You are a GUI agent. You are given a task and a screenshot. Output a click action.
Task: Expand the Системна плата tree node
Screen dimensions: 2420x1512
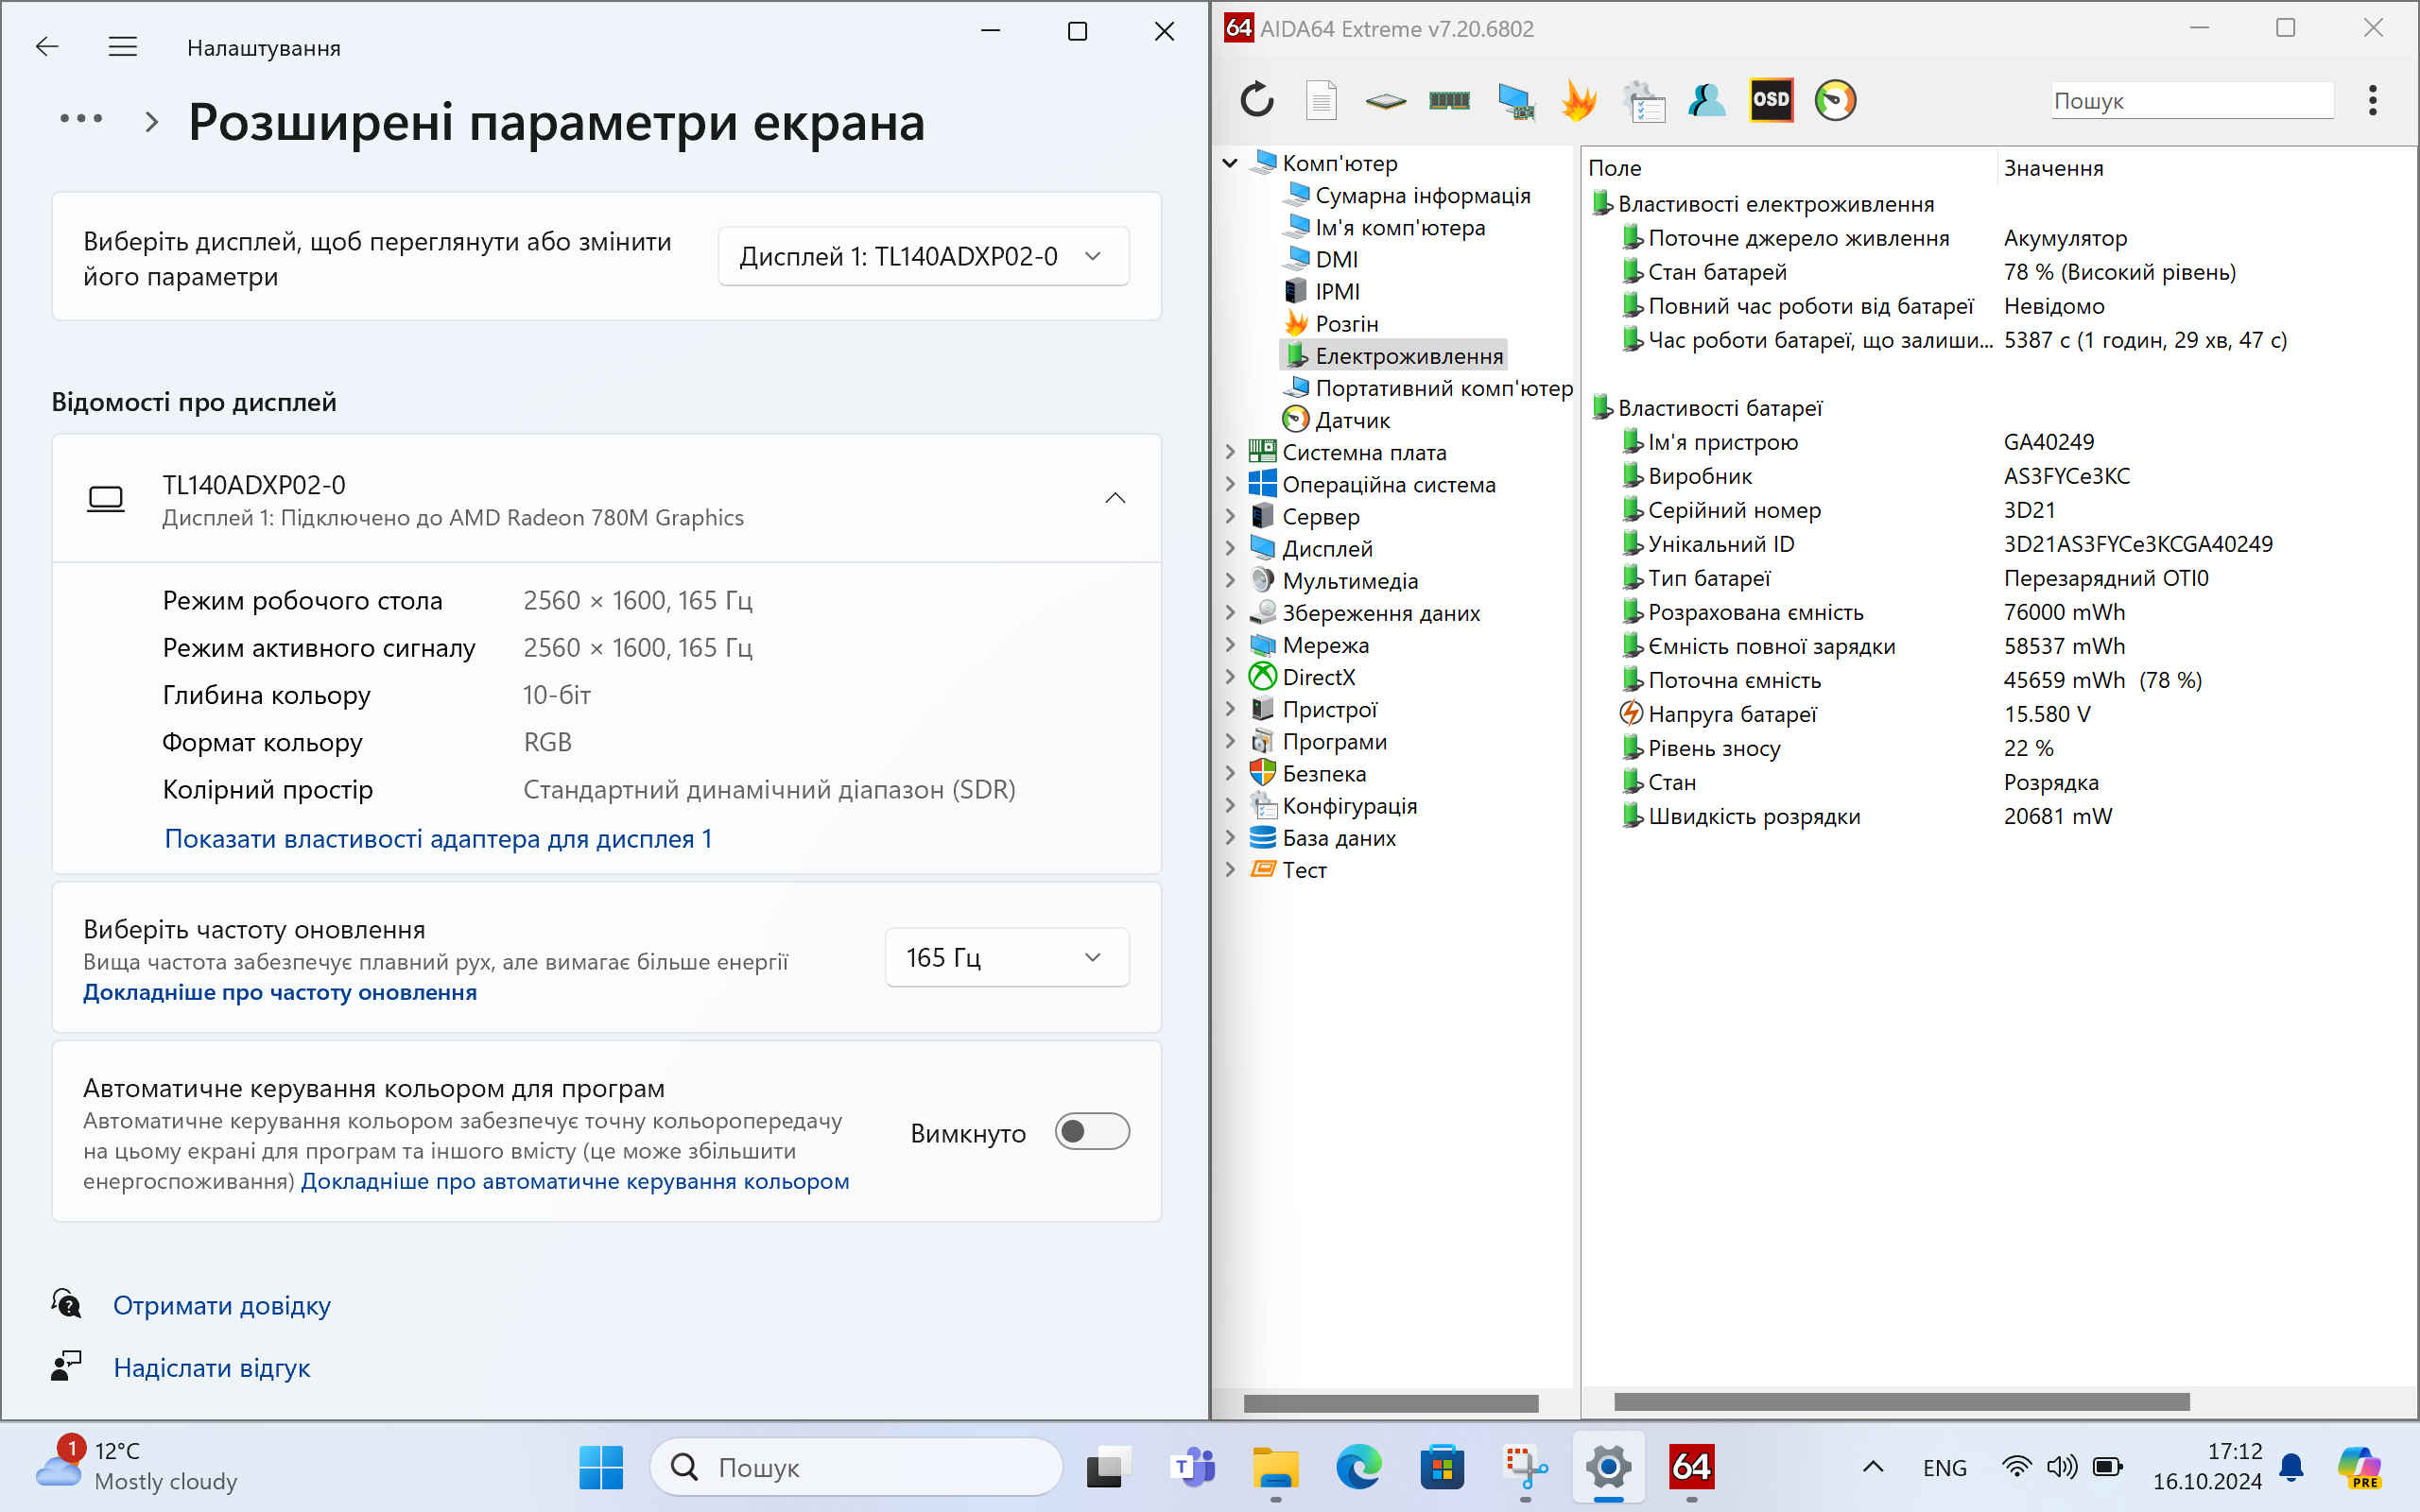click(1230, 452)
